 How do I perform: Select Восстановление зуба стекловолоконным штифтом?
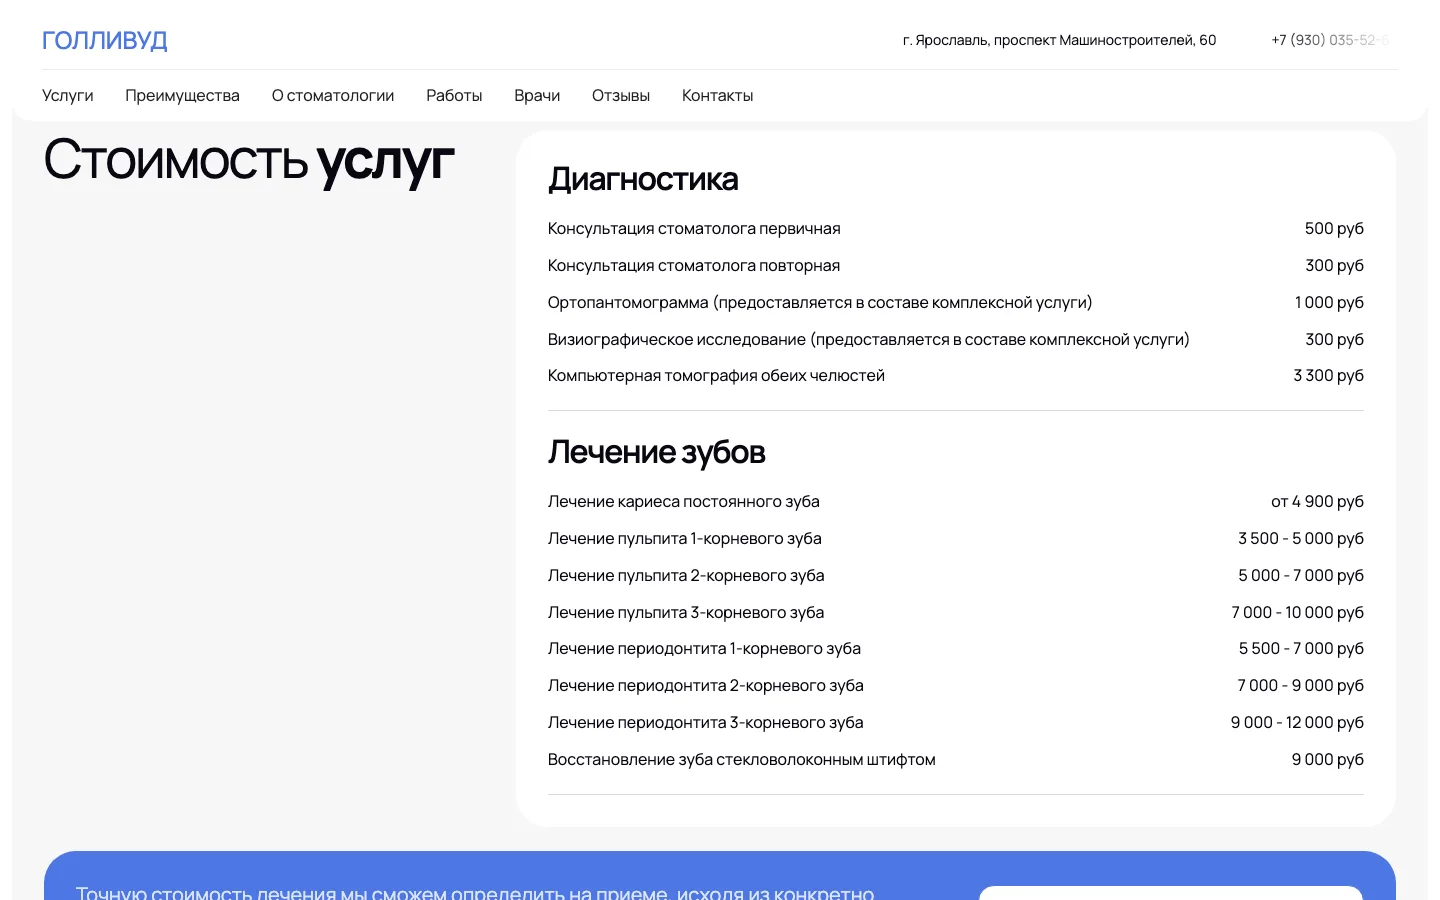[x=742, y=760]
